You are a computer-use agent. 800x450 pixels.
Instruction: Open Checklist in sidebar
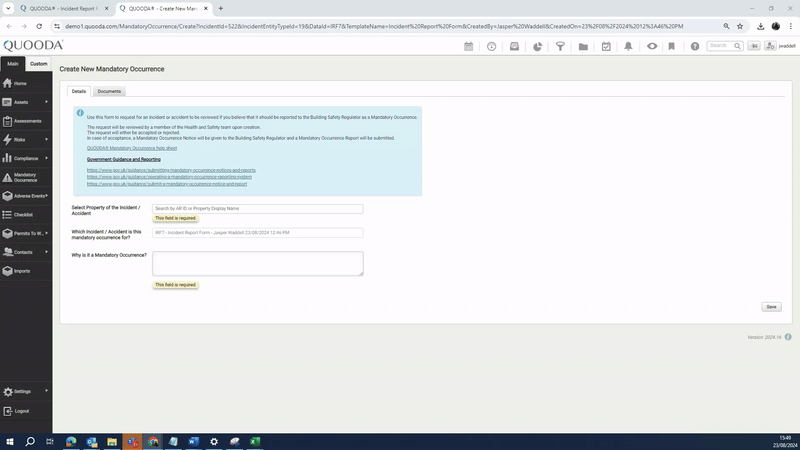26,215
